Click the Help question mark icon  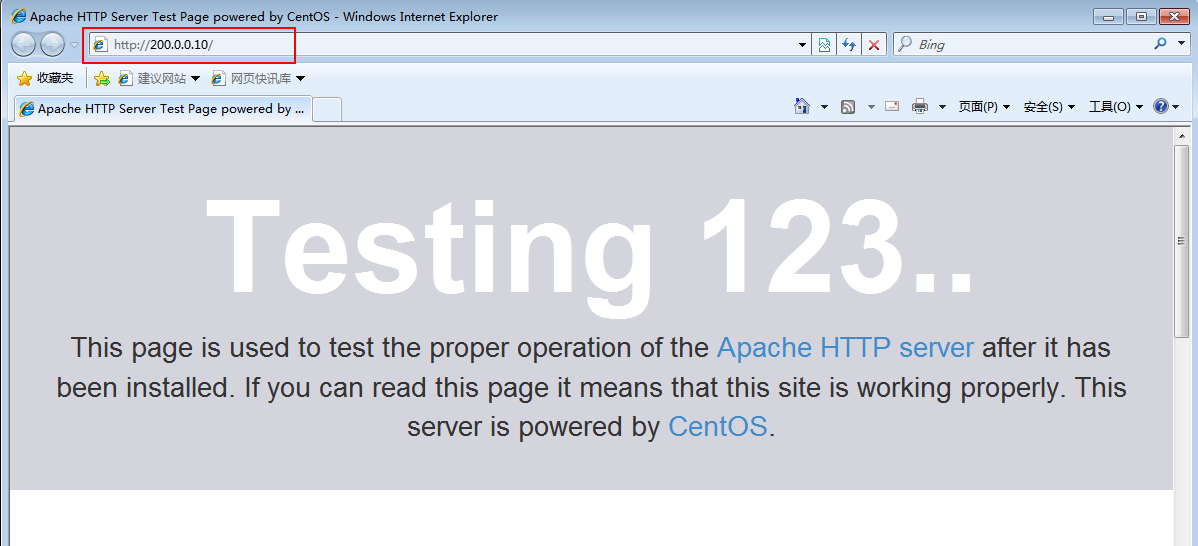pos(1161,106)
